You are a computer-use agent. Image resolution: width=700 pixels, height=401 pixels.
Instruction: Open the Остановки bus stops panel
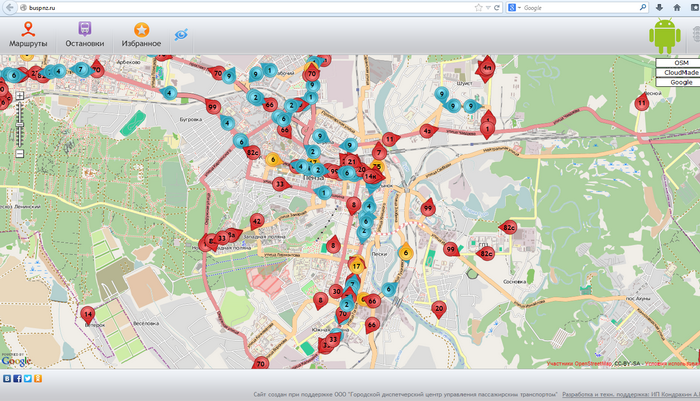[x=84, y=35]
